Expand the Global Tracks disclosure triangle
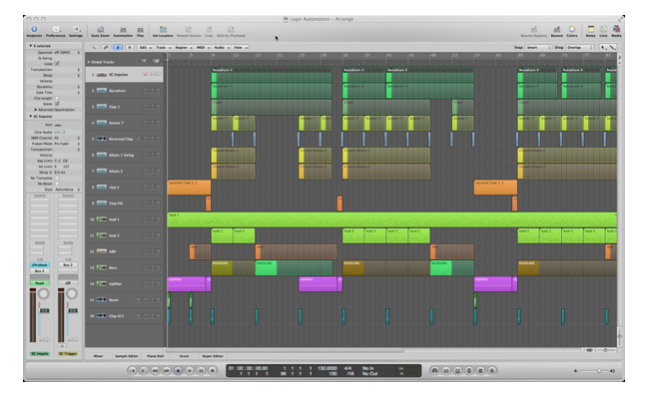This screenshot has width=660, height=403. pyautogui.click(x=88, y=62)
